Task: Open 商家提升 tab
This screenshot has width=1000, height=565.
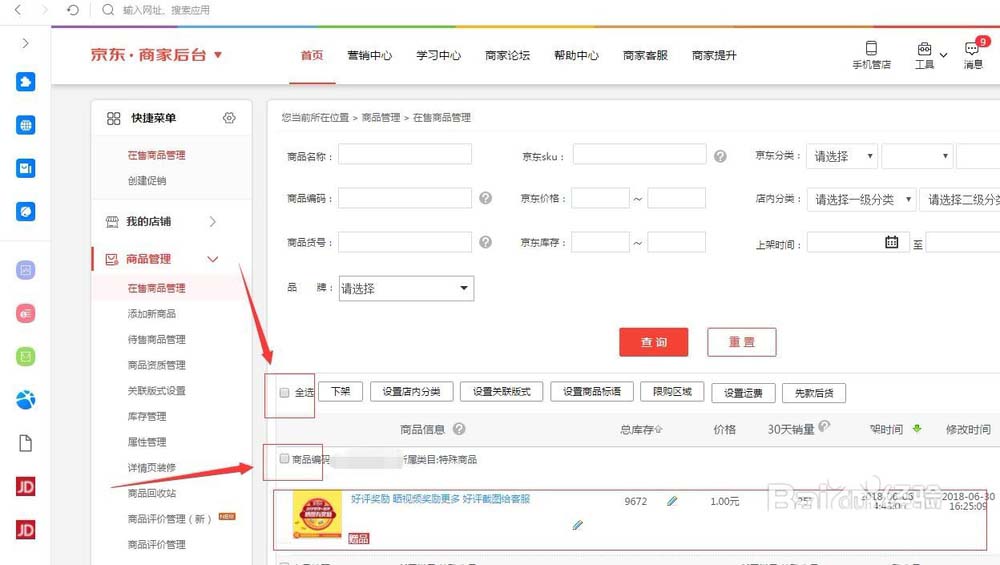Action: point(714,55)
